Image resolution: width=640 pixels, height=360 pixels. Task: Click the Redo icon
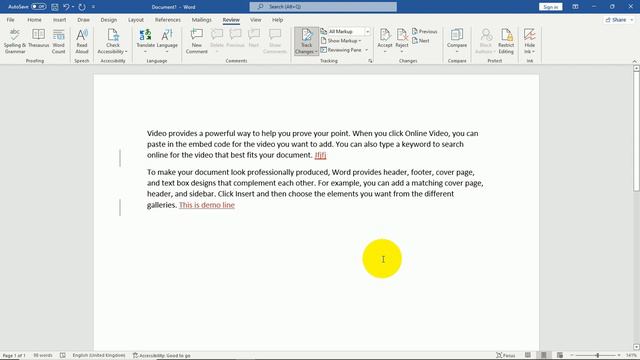tap(82, 7)
